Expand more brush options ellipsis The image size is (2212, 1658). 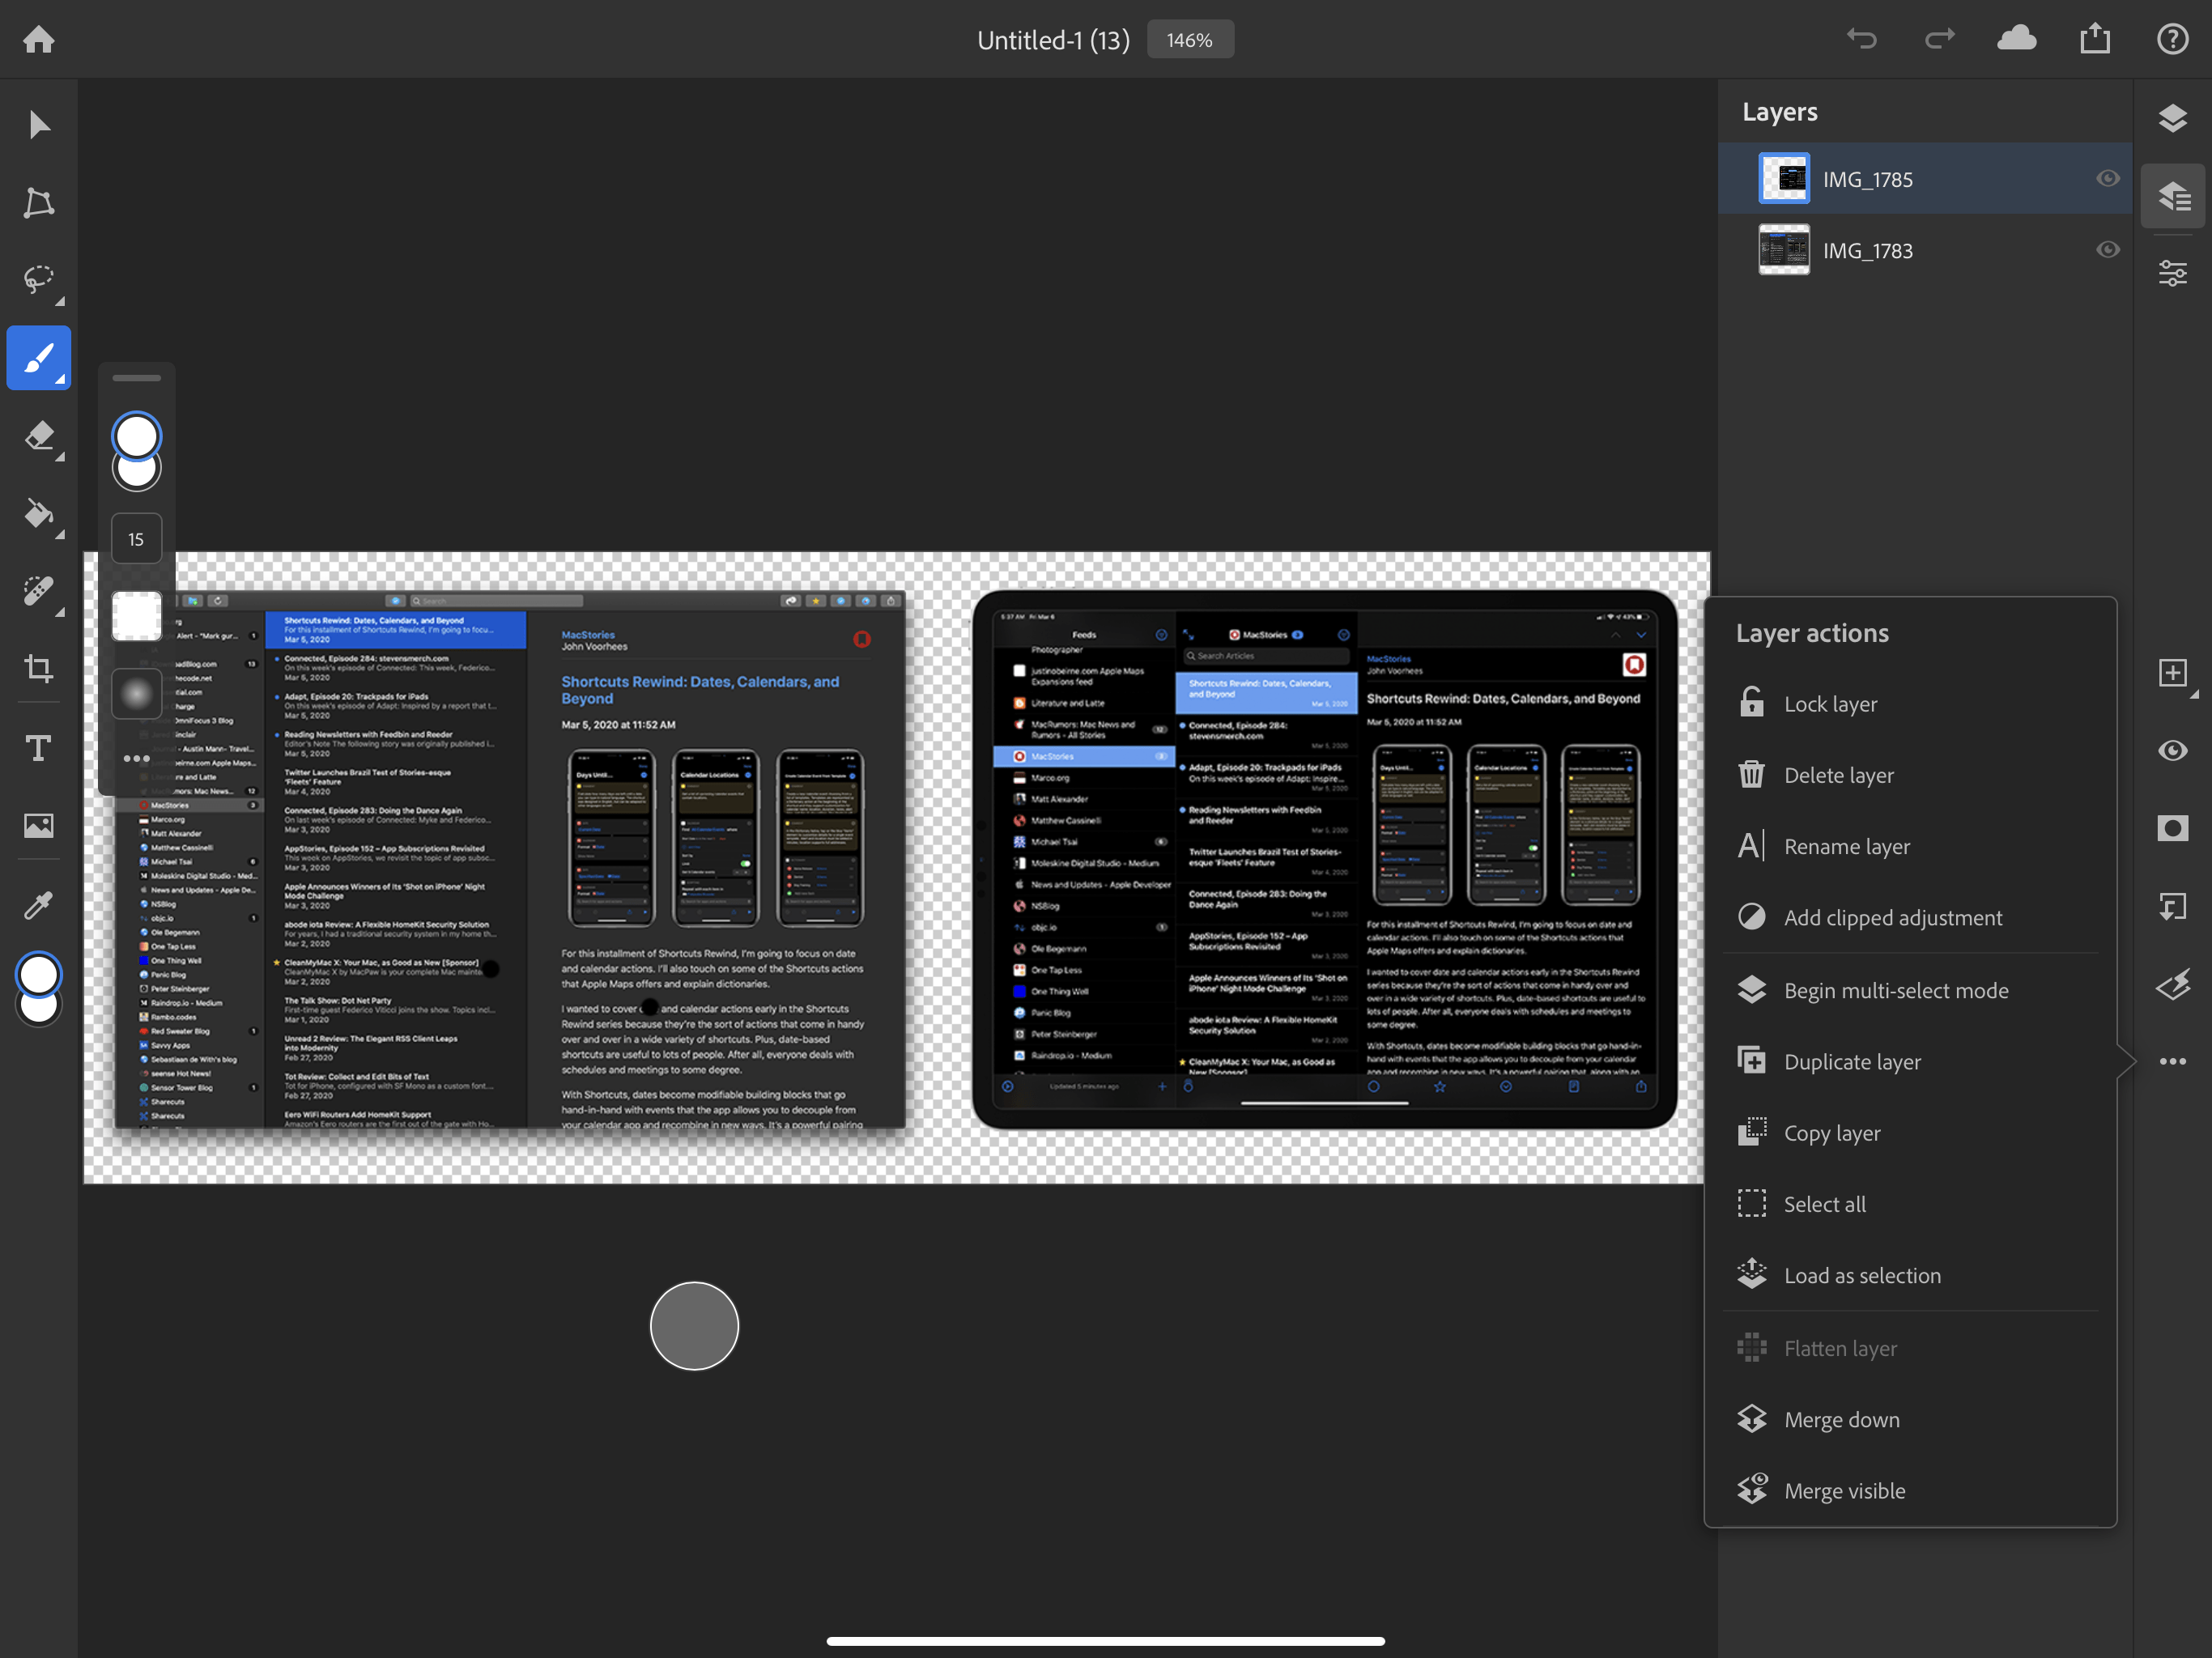click(136, 758)
